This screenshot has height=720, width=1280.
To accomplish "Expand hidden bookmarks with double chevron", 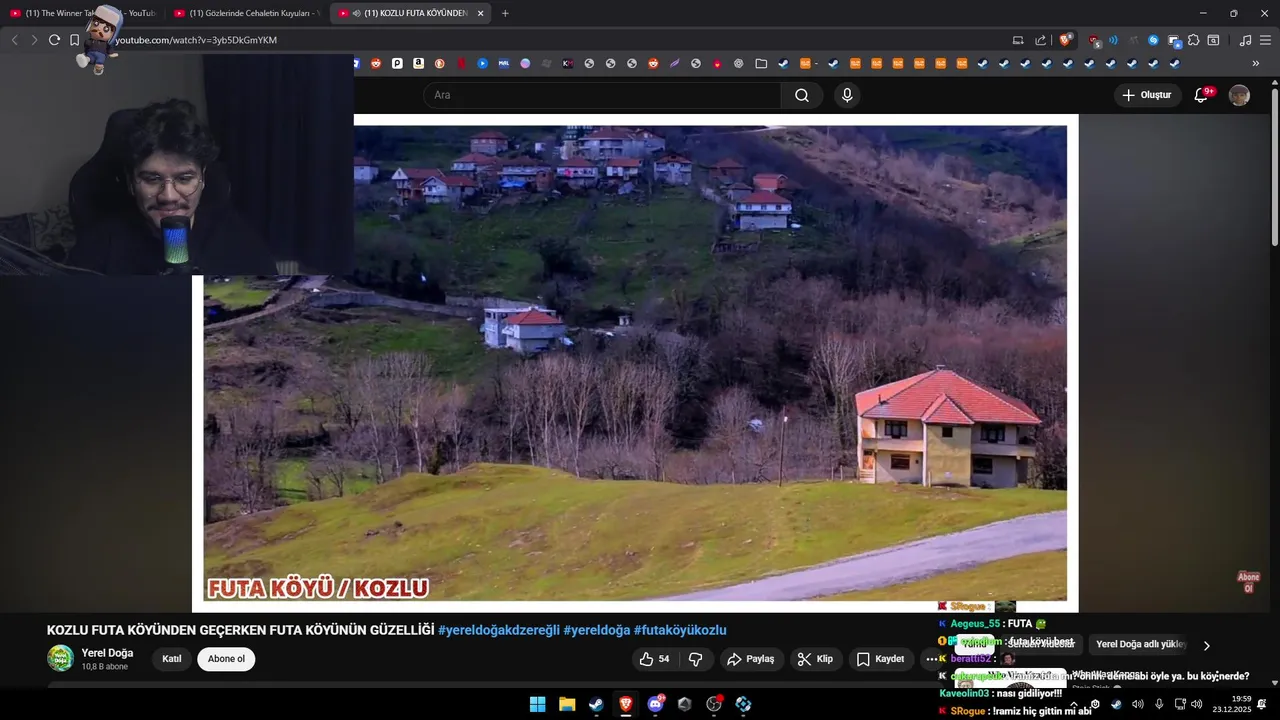I will coord(1256,63).
